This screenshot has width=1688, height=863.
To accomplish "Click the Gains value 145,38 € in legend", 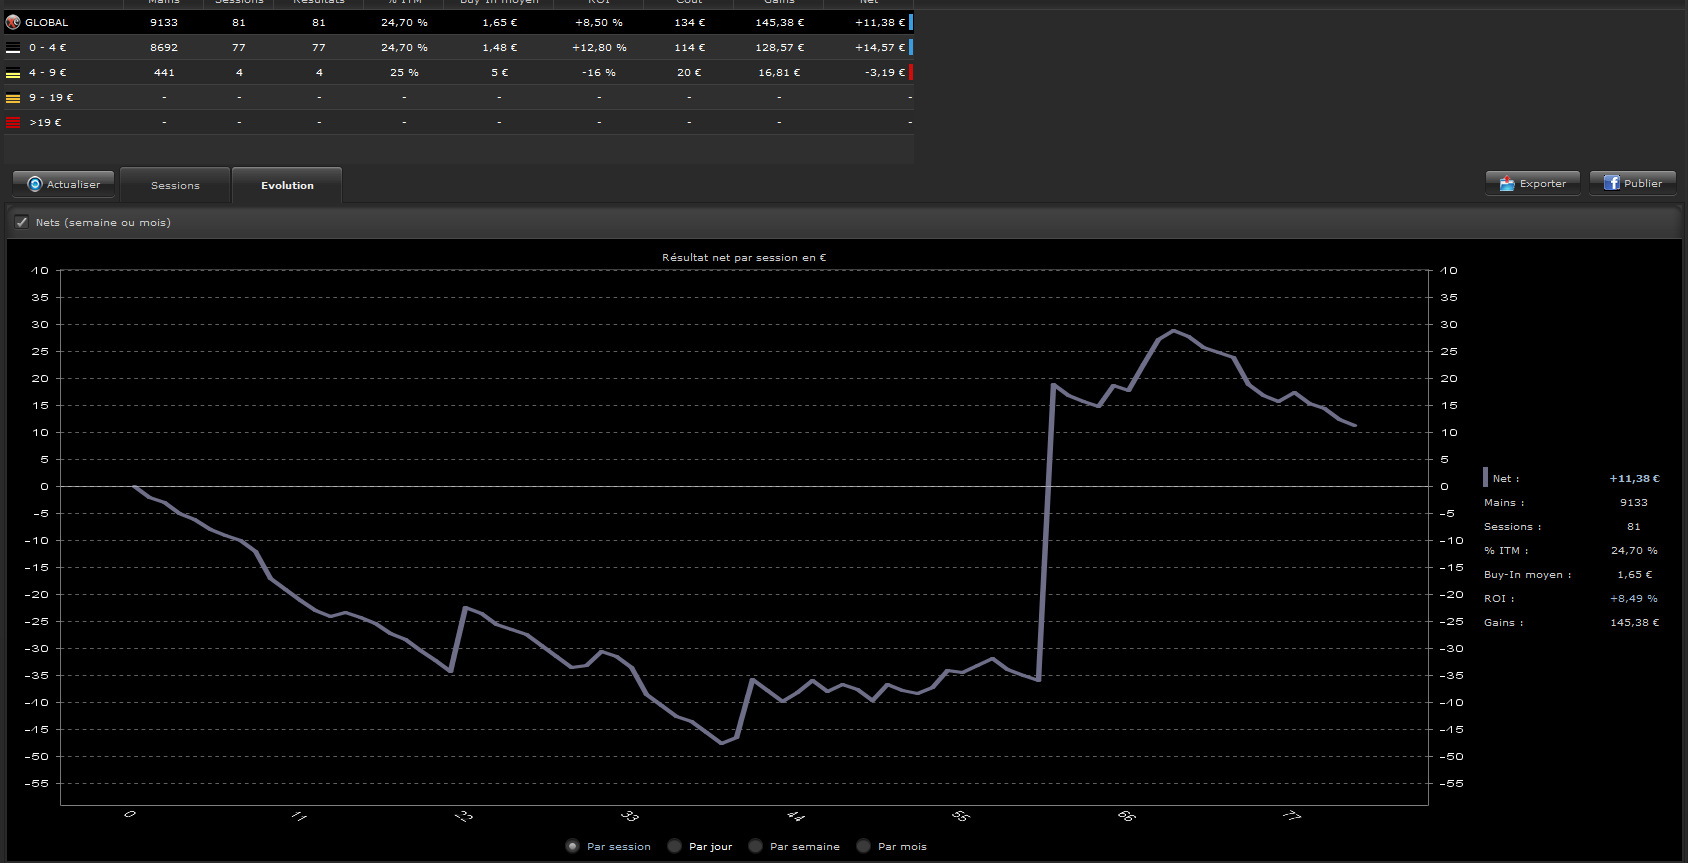I will pos(1634,622).
